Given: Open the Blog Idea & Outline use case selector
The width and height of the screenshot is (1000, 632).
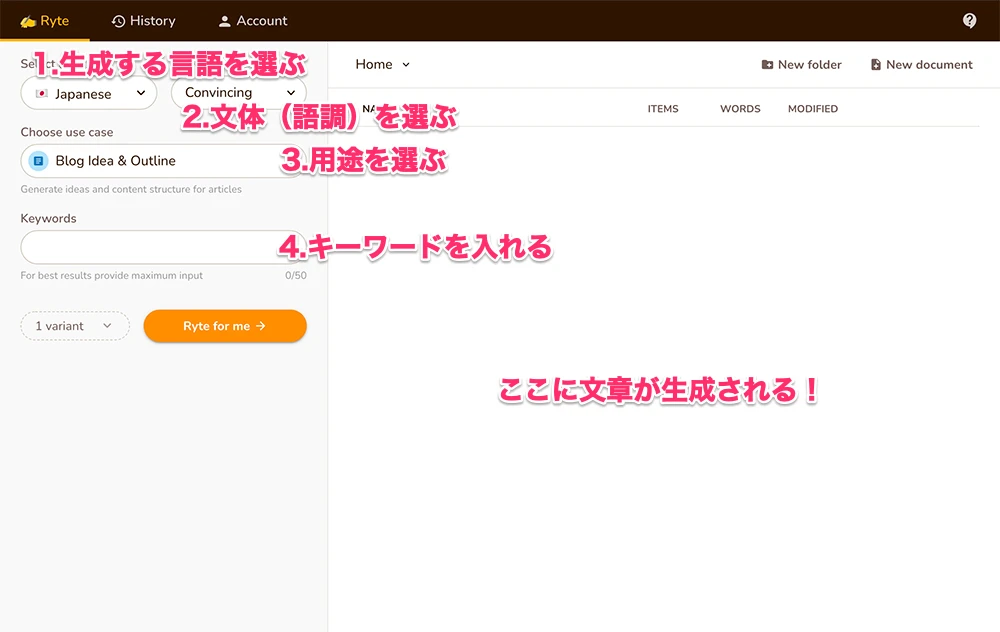Looking at the screenshot, I should tap(163, 161).
